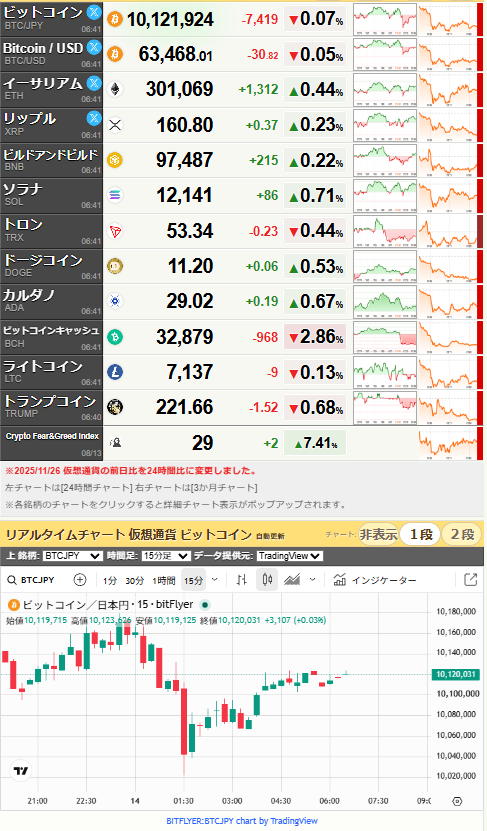Viewport: 487px width, 831px height.
Task: Open the BTCJPY 銘柄 dropdown
Action: 73,556
